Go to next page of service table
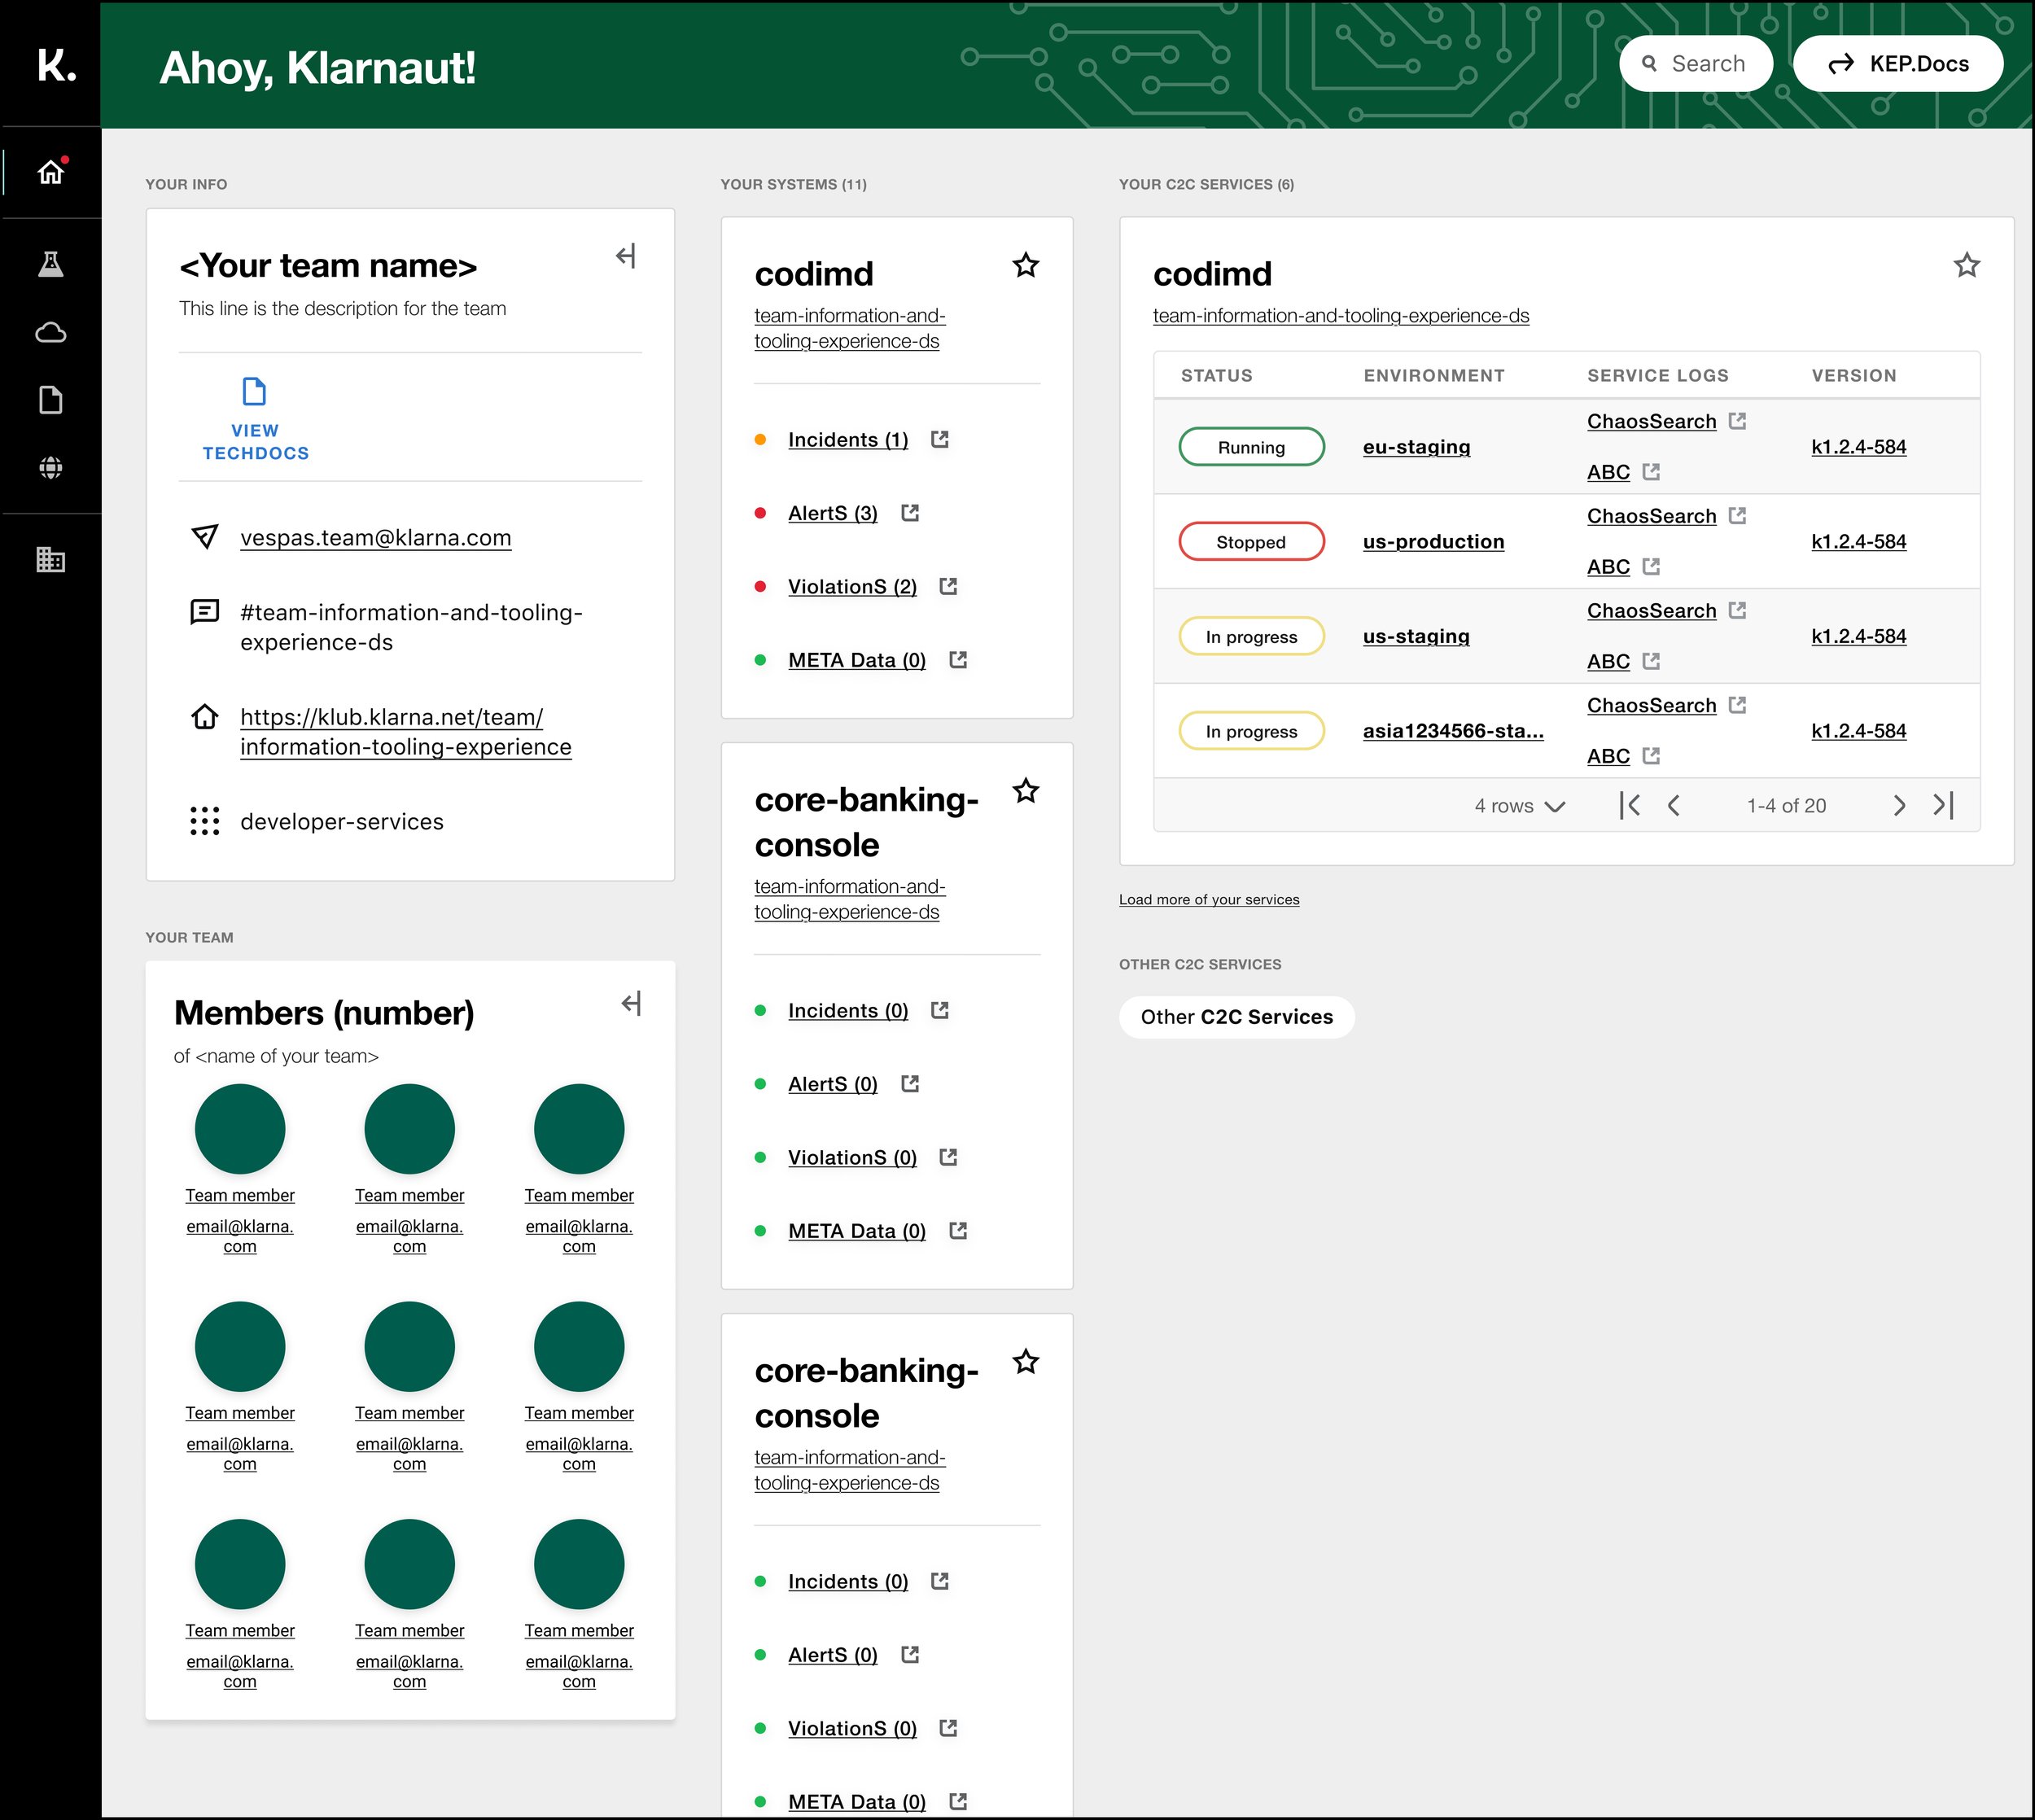Viewport: 2035px width, 1820px height. click(1899, 805)
